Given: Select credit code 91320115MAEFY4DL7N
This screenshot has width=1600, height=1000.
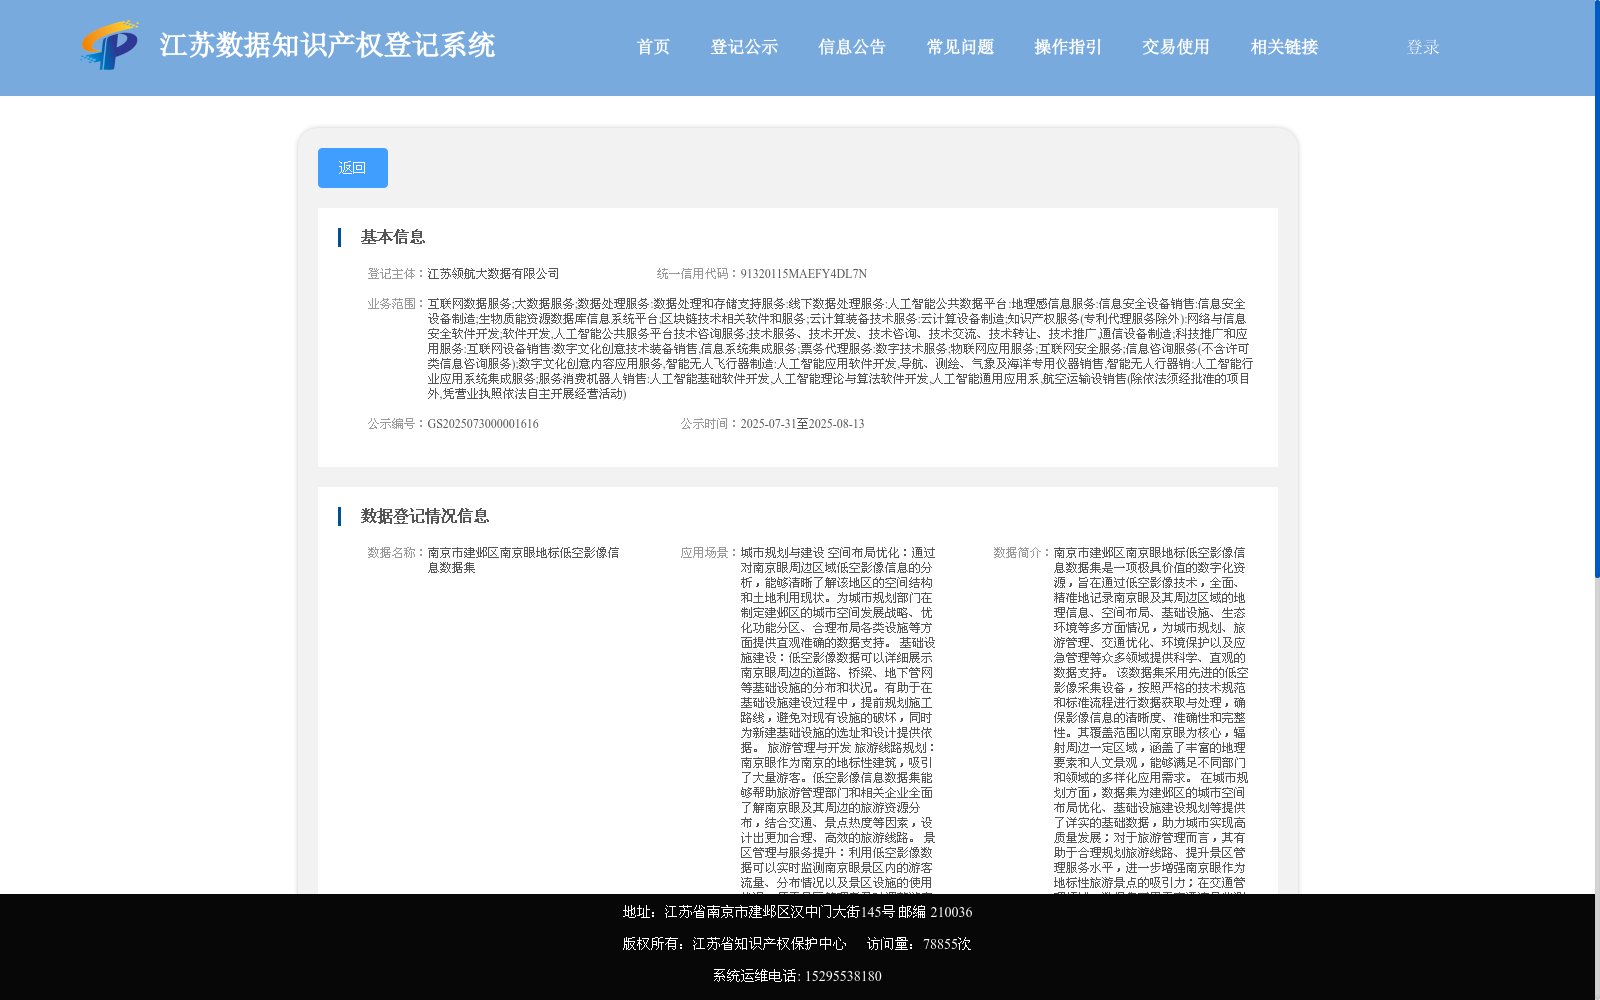Looking at the screenshot, I should (x=804, y=274).
